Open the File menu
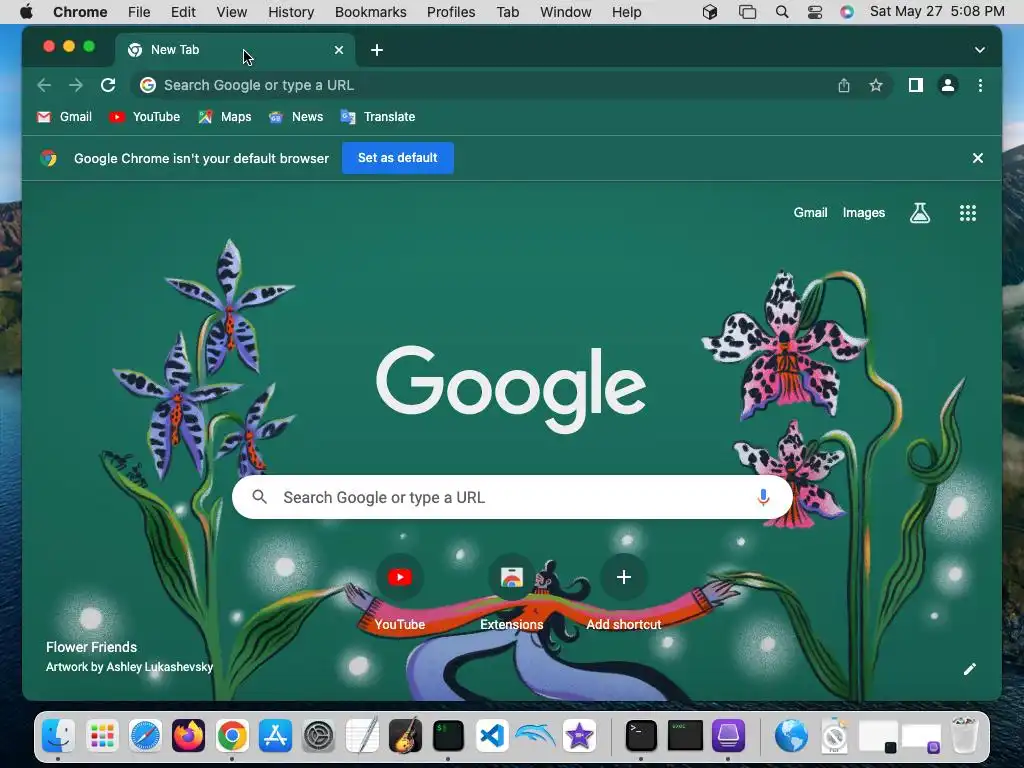This screenshot has height=768, width=1024. pyautogui.click(x=139, y=12)
